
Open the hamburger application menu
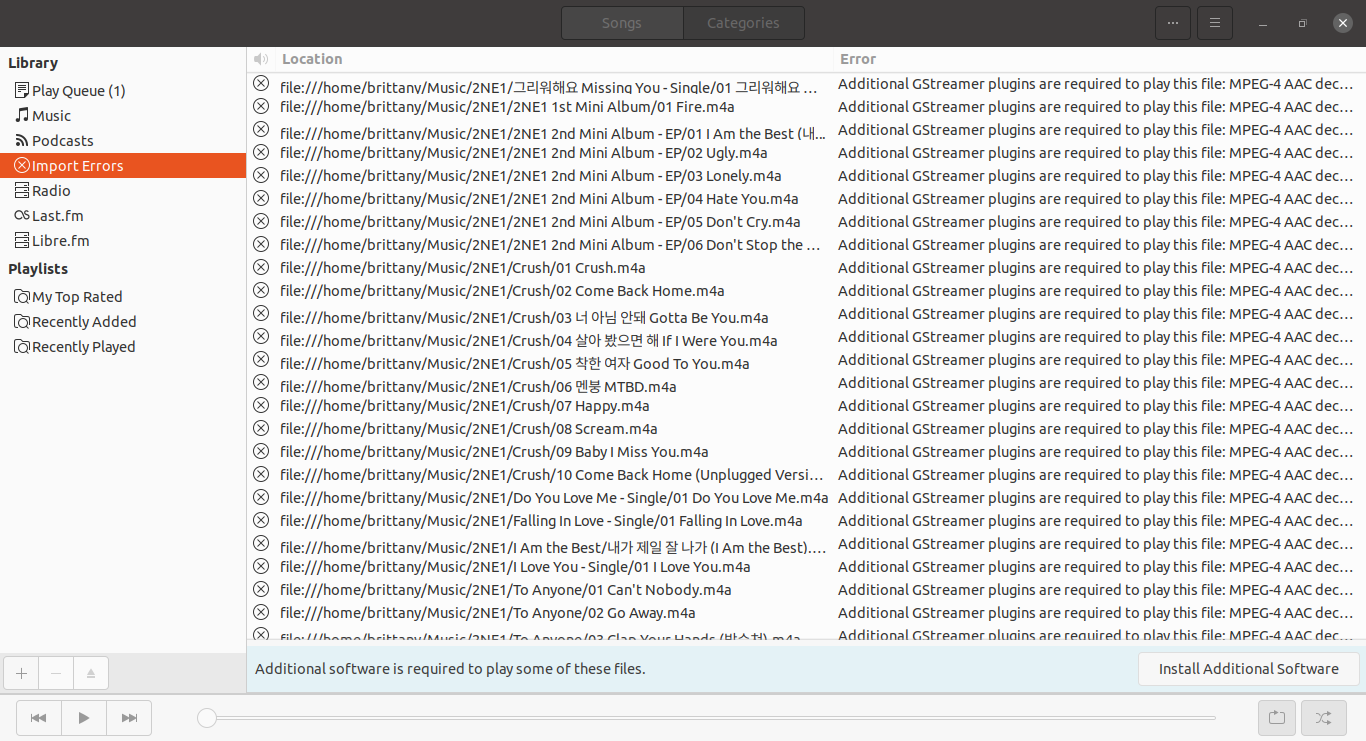pyautogui.click(x=1215, y=23)
